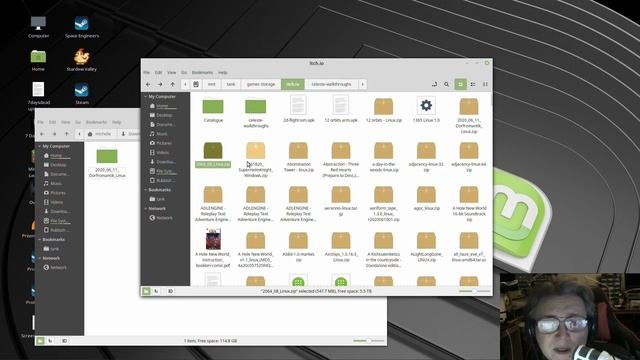Collapse Bookmarks section in itch.io sidebar
Viewport: 640px width, 360px height.
click(145, 190)
